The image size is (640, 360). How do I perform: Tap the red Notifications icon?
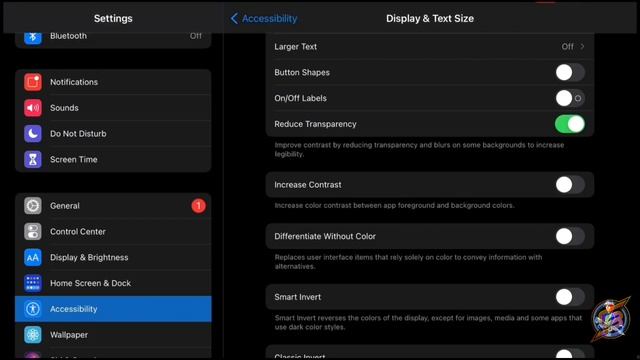[x=33, y=82]
